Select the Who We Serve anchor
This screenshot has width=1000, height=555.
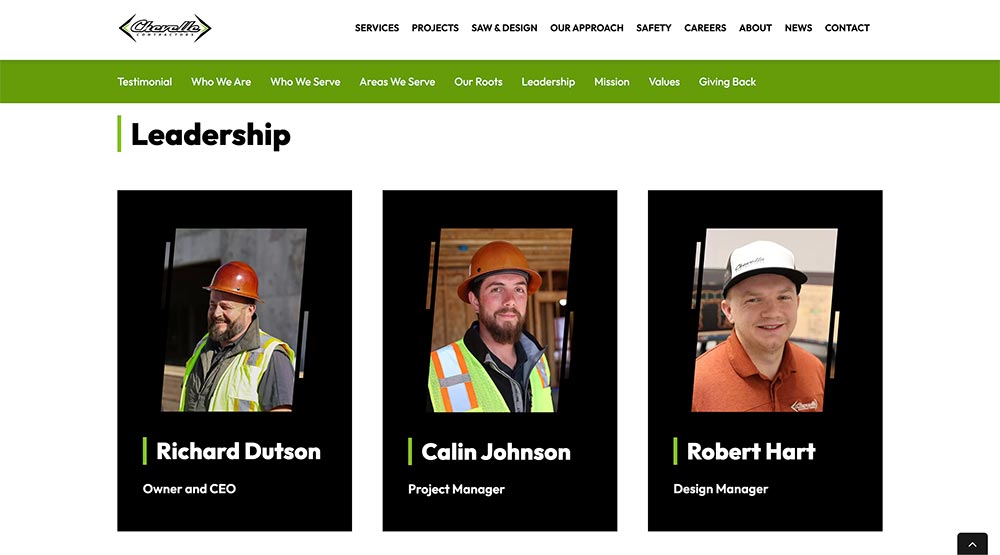[305, 82]
